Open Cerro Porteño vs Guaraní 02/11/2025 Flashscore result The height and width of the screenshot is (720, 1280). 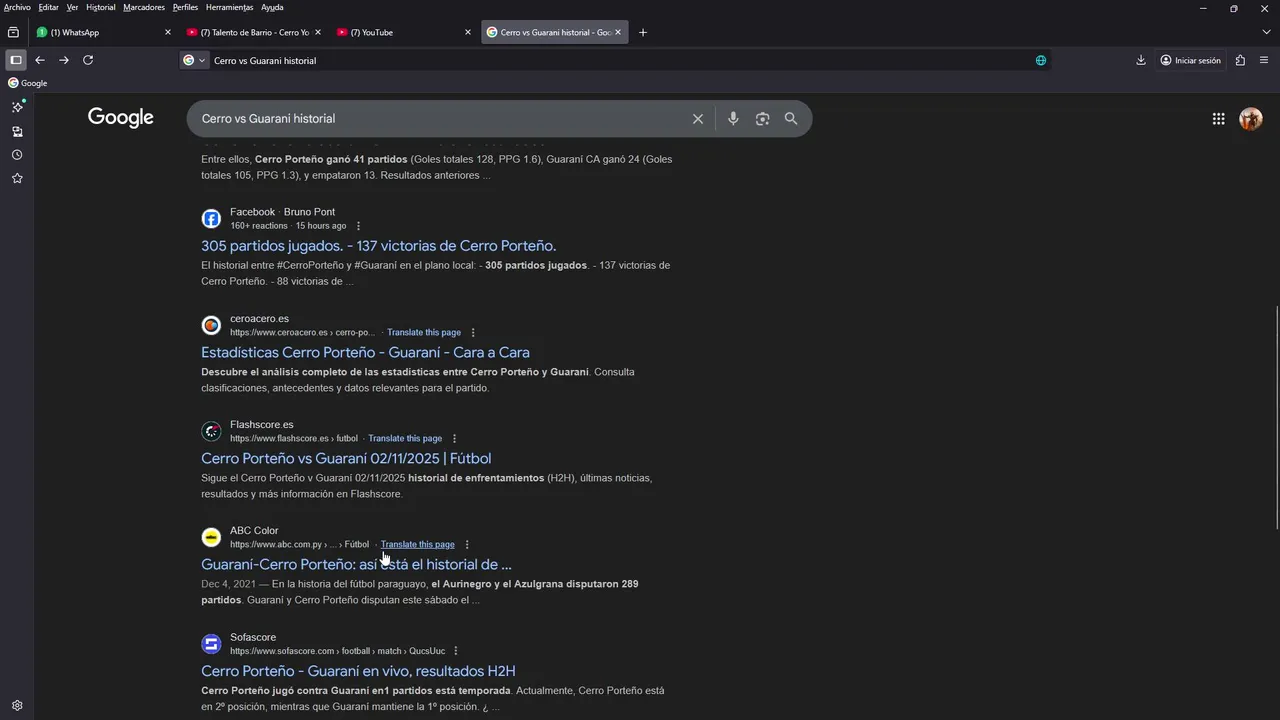(346, 458)
